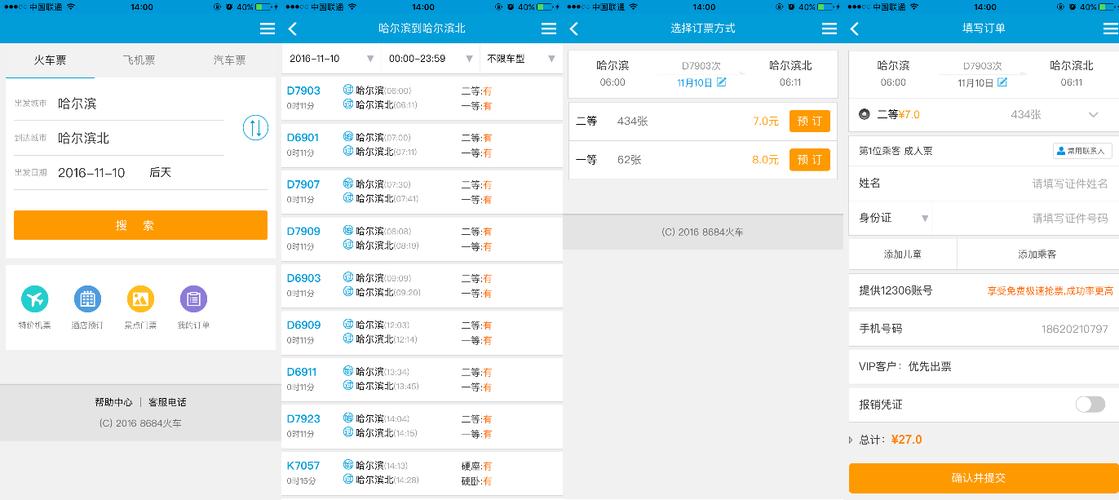Image resolution: width=1119 pixels, height=500 pixels.
Task: Open hamburger menu on the 火车票 search screen
Action: tap(267, 29)
